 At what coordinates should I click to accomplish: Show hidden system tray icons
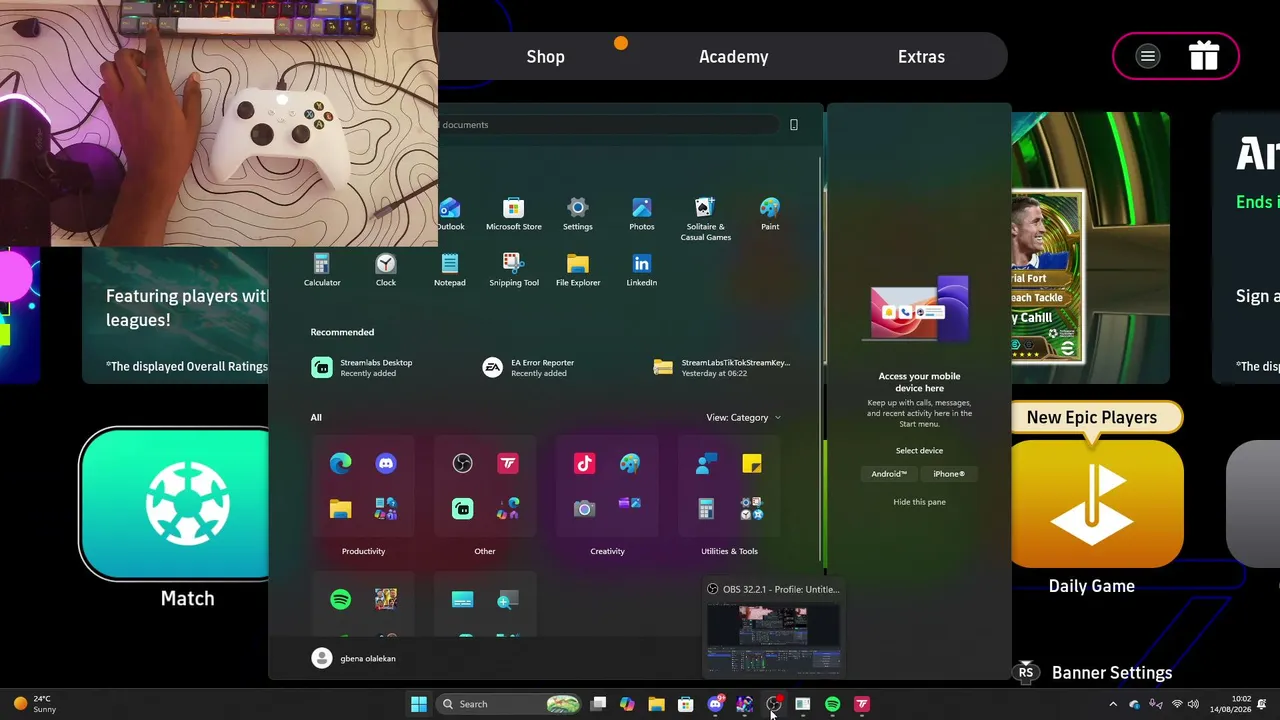click(1113, 704)
